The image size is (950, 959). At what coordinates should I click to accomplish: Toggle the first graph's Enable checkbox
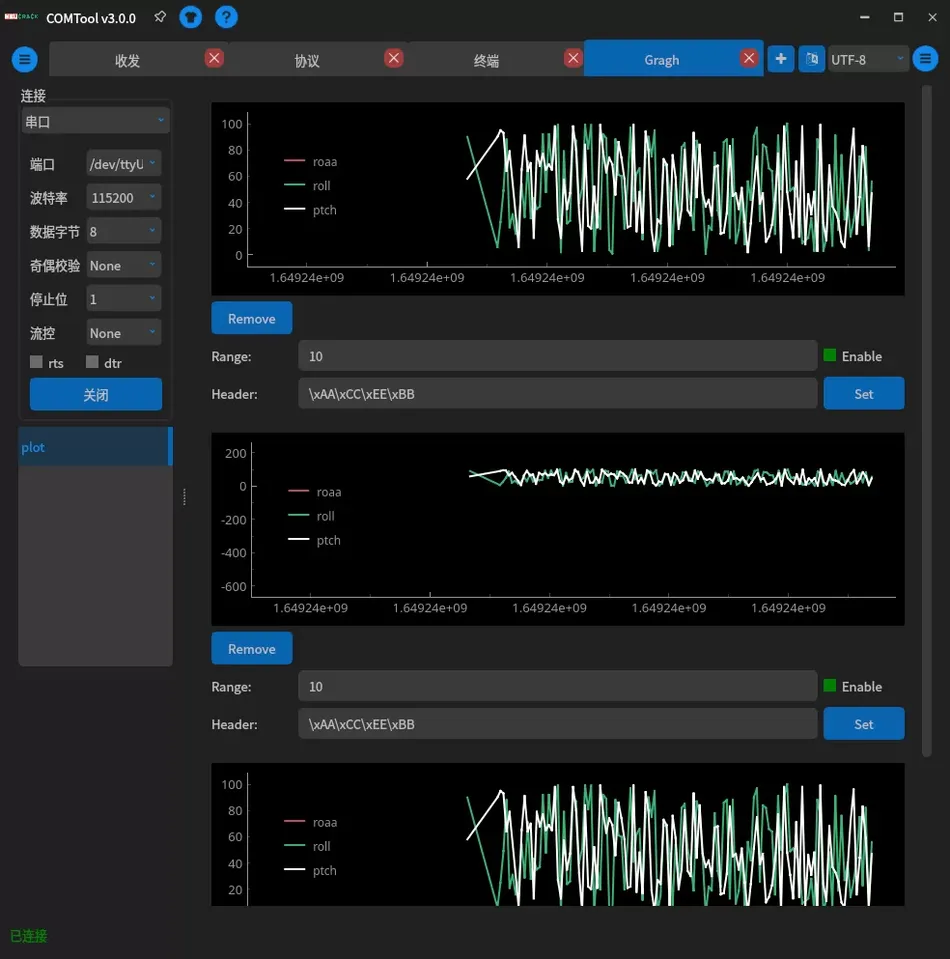tap(830, 356)
